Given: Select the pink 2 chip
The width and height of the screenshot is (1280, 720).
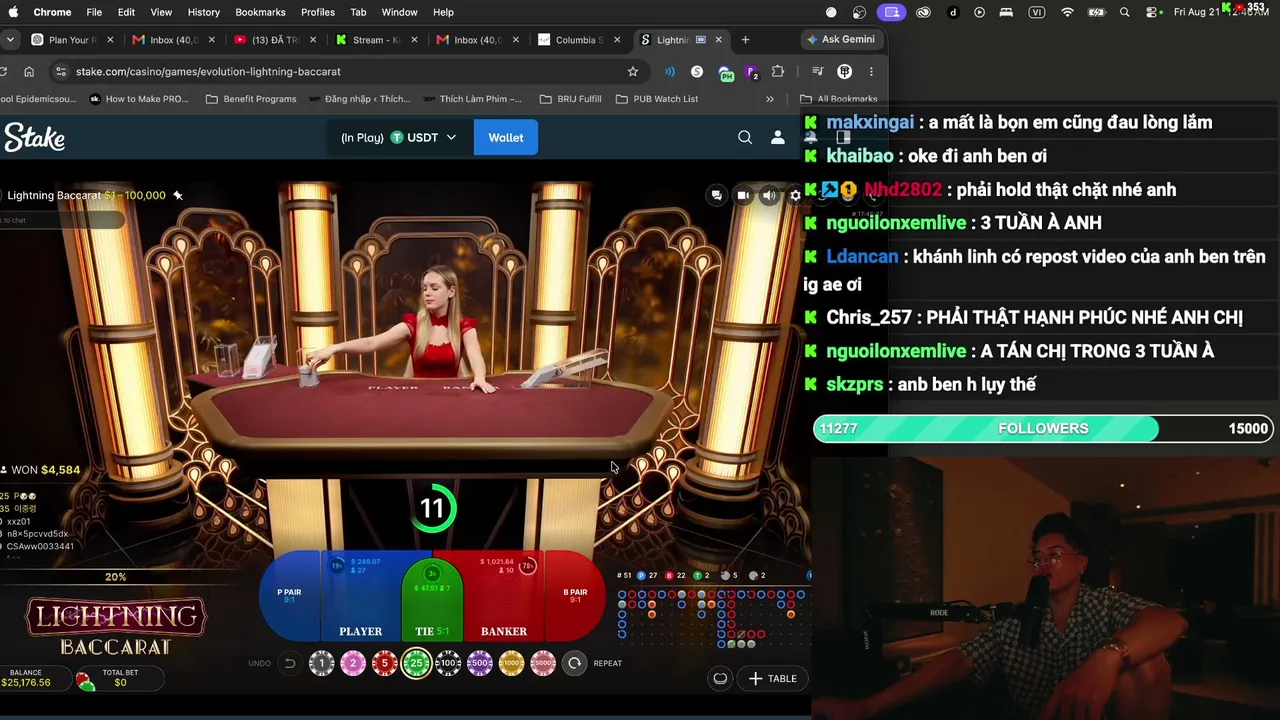Looking at the screenshot, I should coord(353,663).
